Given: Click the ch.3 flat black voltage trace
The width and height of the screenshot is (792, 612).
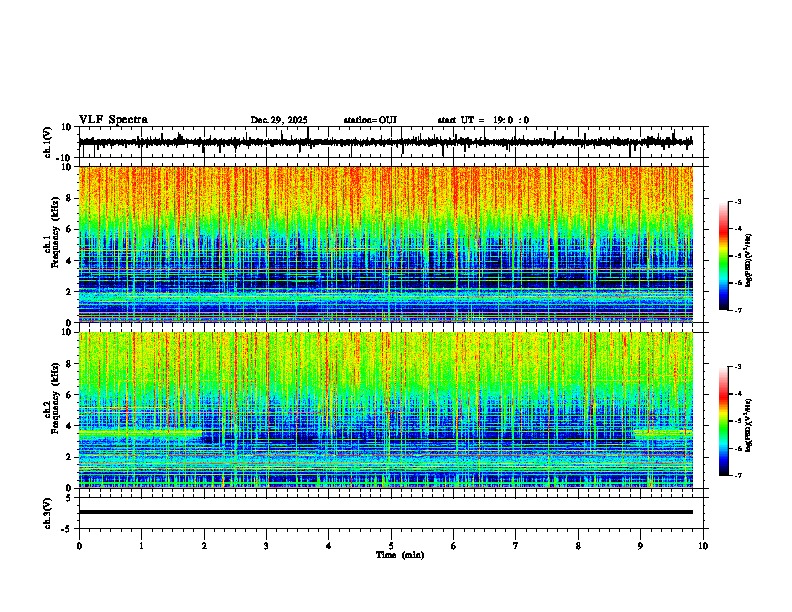Looking at the screenshot, I should tap(385, 512).
